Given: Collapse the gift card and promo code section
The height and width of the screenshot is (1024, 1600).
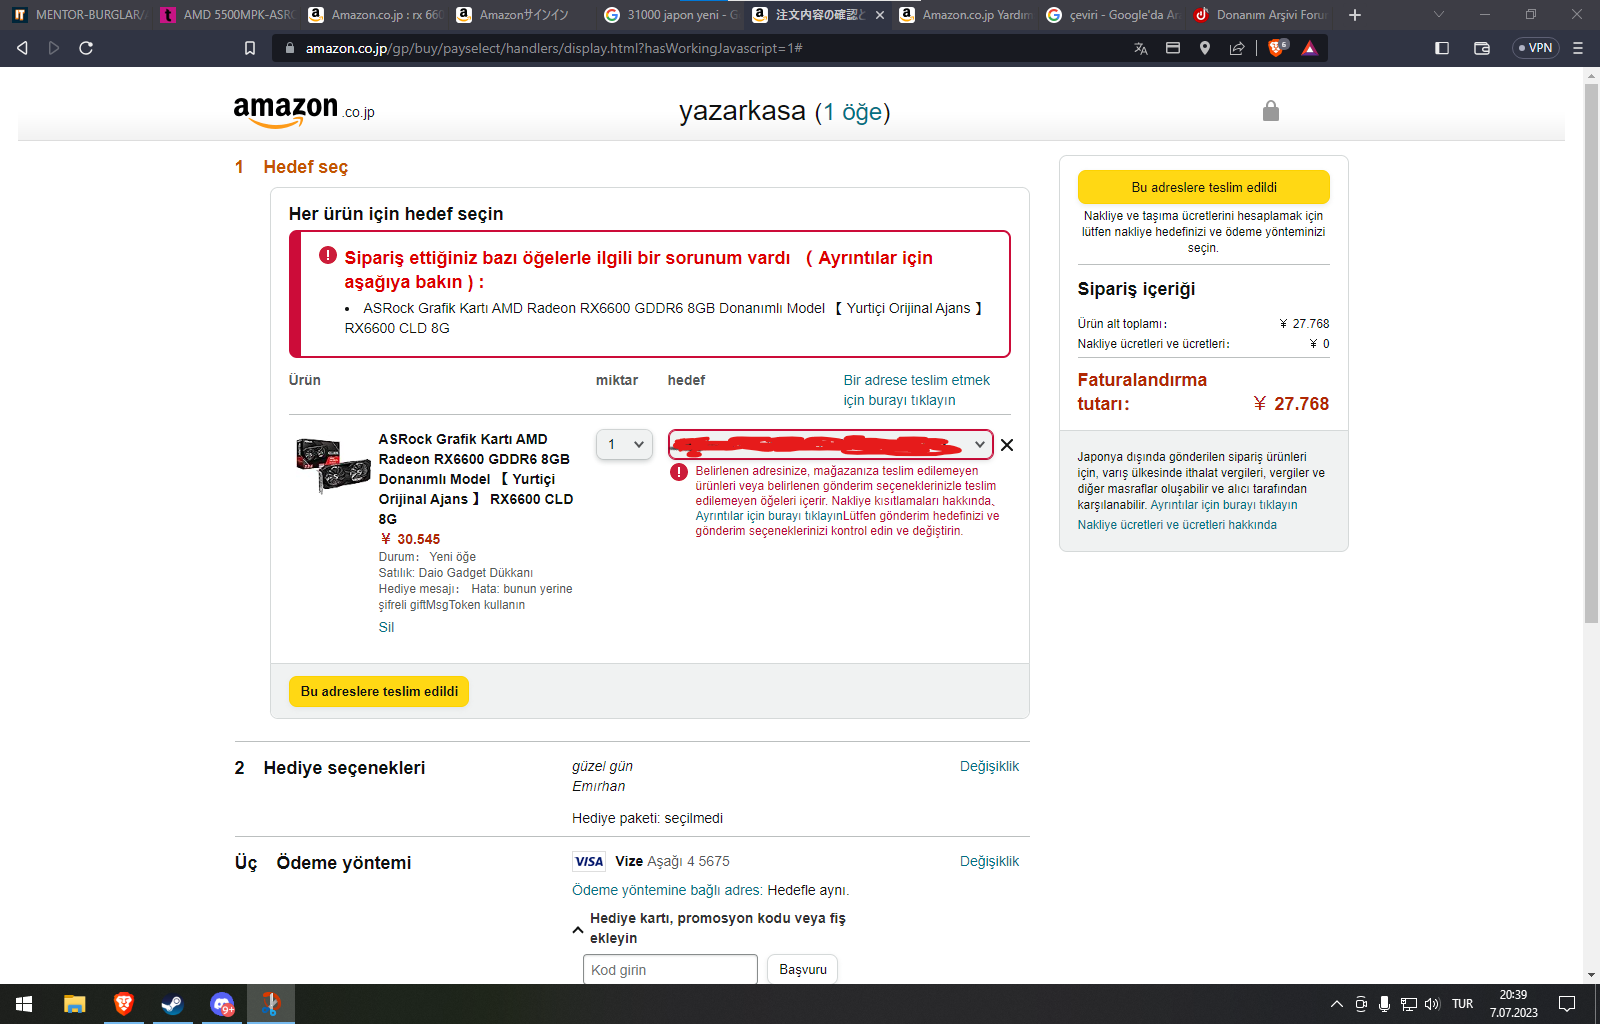Looking at the screenshot, I should point(578,929).
